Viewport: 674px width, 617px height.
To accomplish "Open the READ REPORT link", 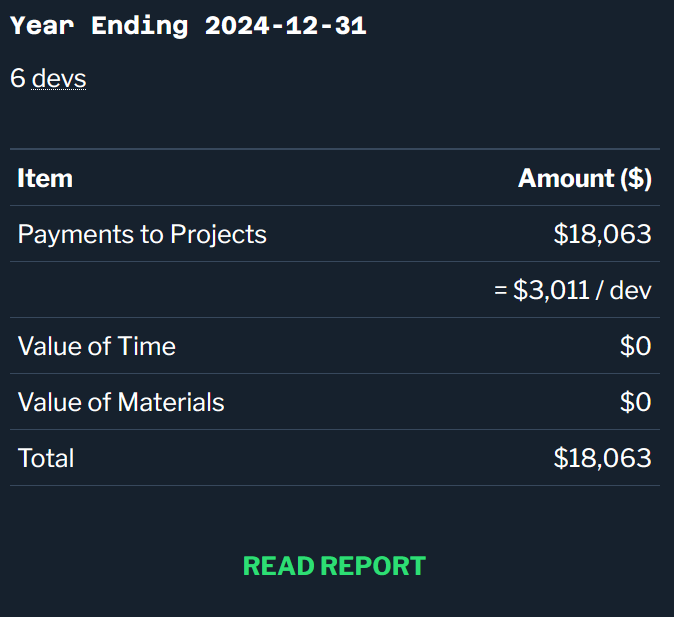I will [x=334, y=566].
